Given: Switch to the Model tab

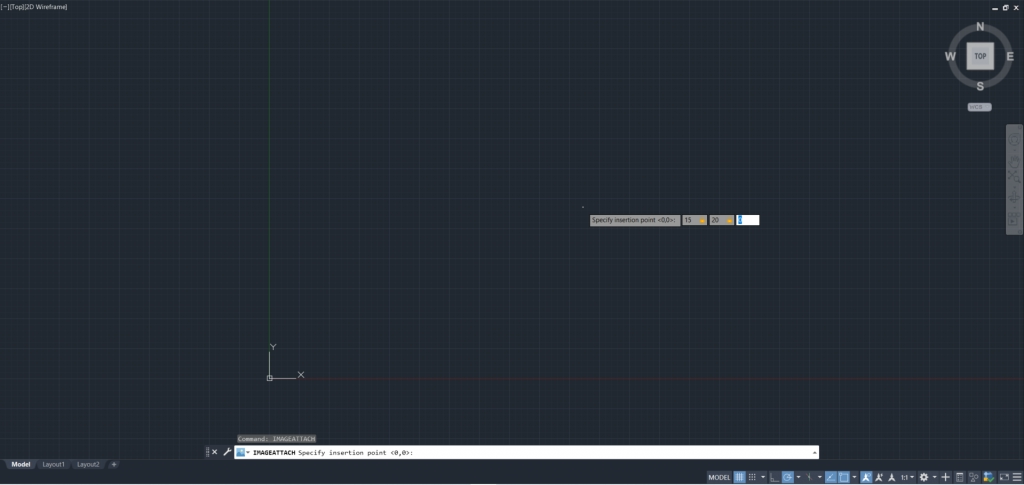Looking at the screenshot, I should pyautogui.click(x=21, y=464).
